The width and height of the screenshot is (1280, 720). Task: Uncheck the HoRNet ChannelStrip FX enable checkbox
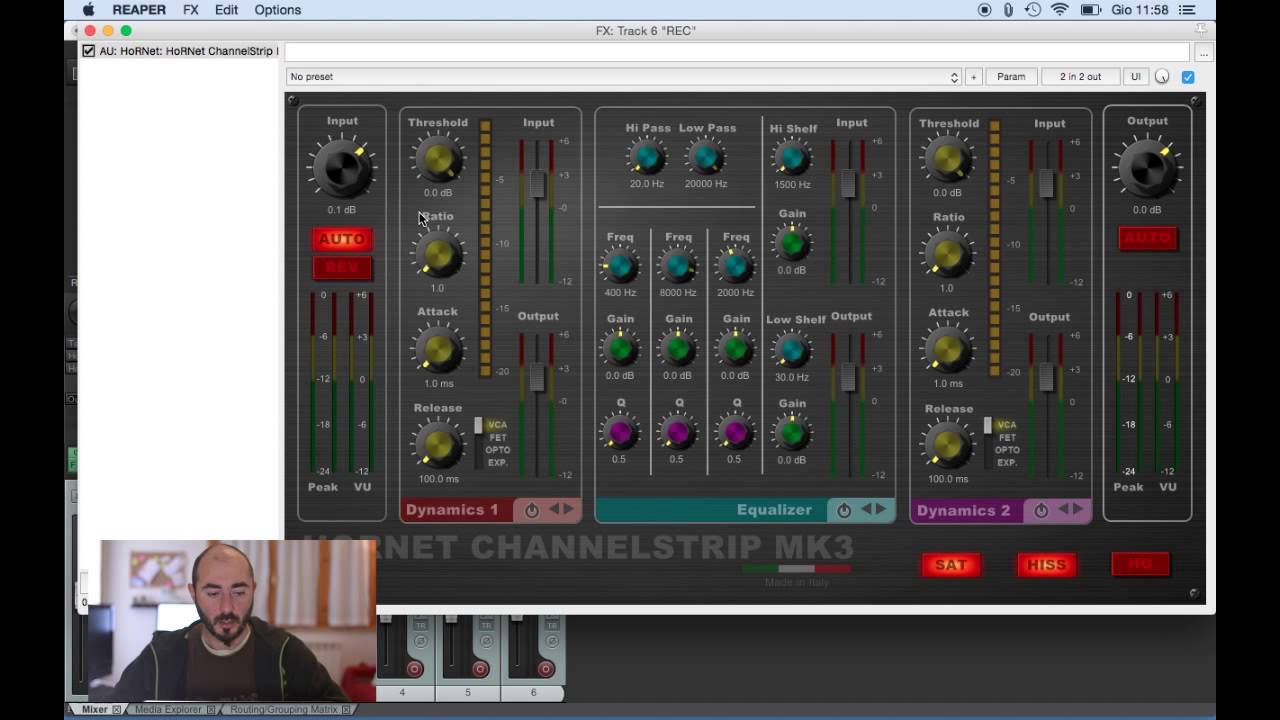[89, 50]
